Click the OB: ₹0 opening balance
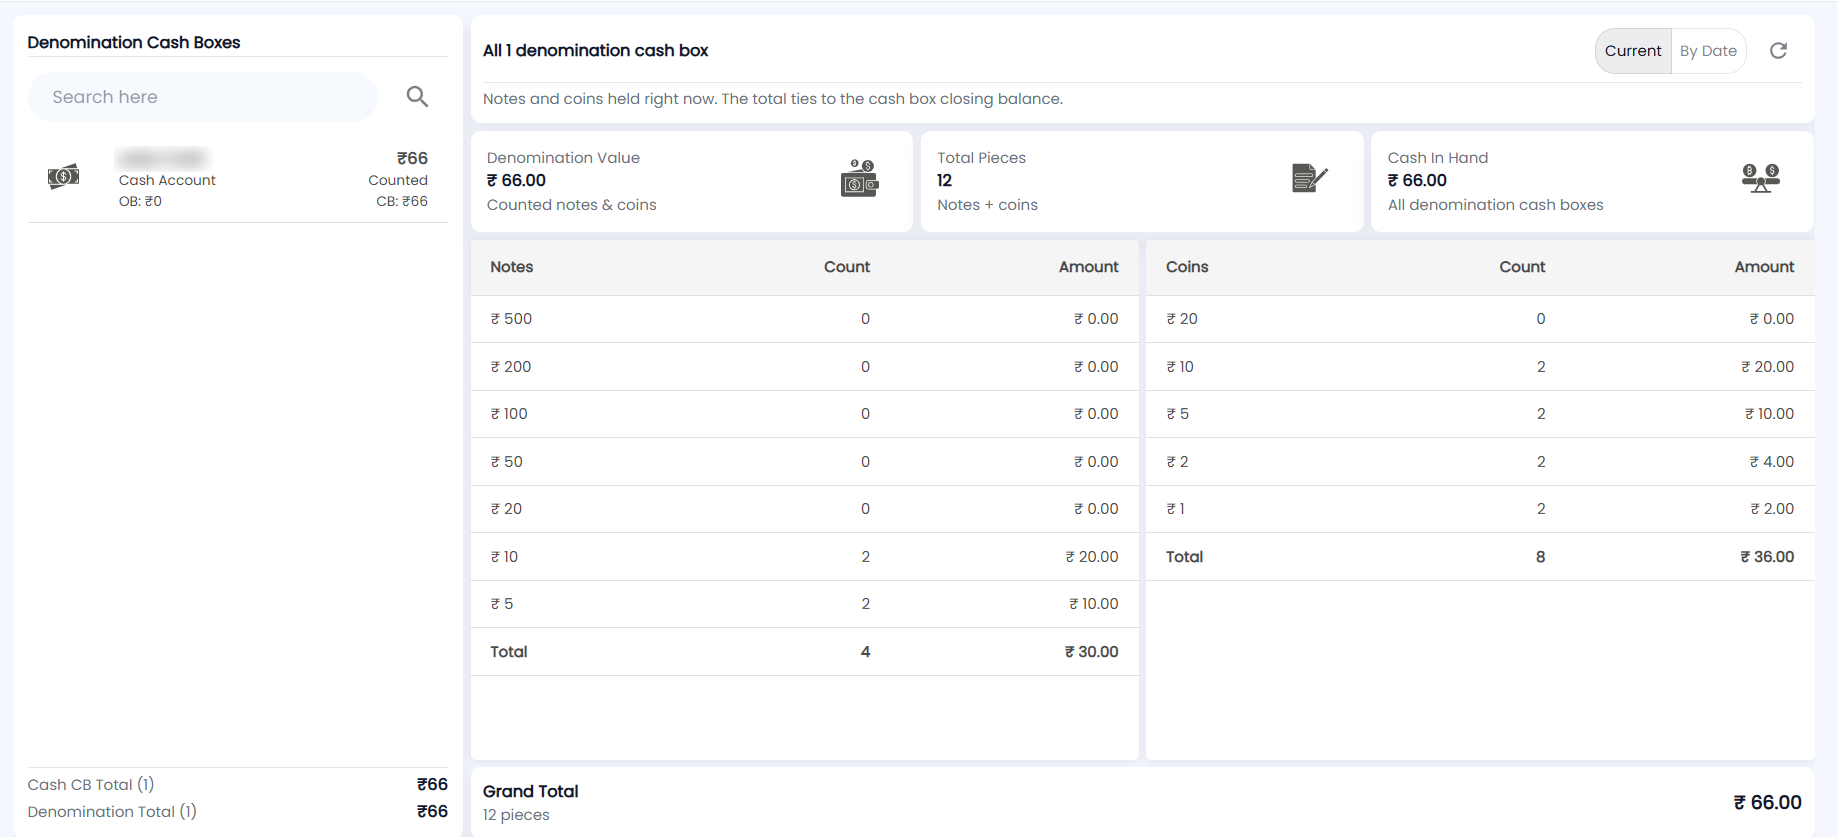1837x837 pixels. 140,201
